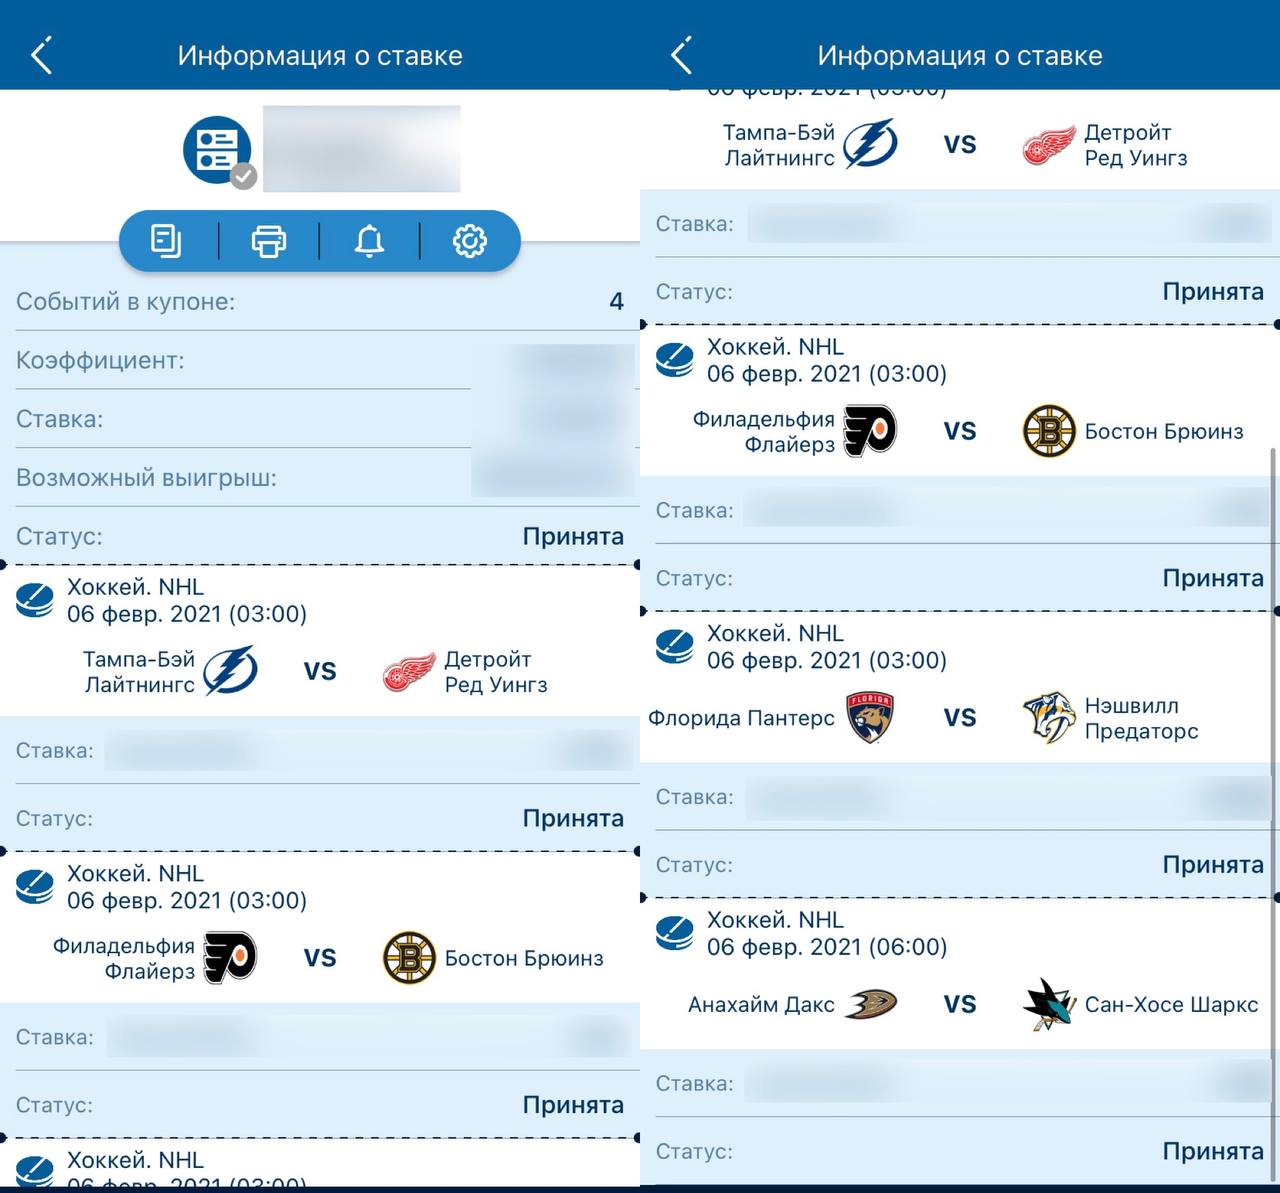Tap hockey puck icon of the Anaheim Ducks event
The image size is (1280, 1193).
675,933
